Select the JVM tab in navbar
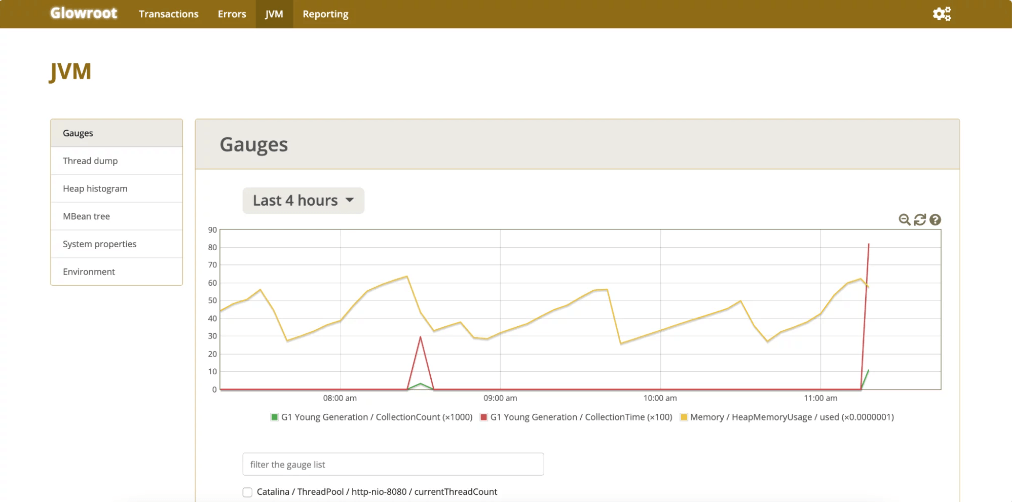1012x502 pixels. point(274,14)
